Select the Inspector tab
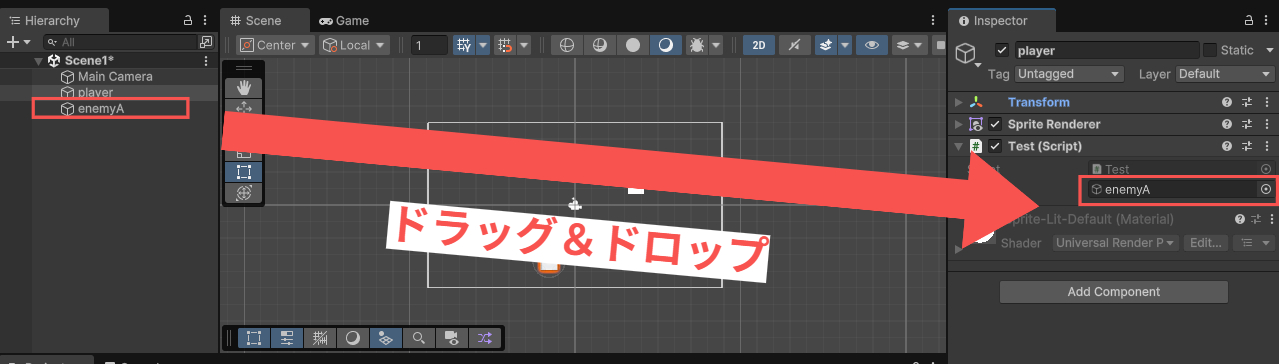Screen dimensions: 1279x364 [x=1002, y=20]
